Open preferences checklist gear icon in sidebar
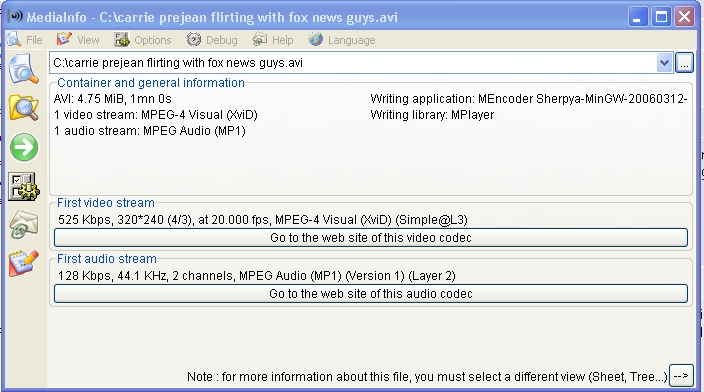The width and height of the screenshot is (704, 392). (x=24, y=186)
